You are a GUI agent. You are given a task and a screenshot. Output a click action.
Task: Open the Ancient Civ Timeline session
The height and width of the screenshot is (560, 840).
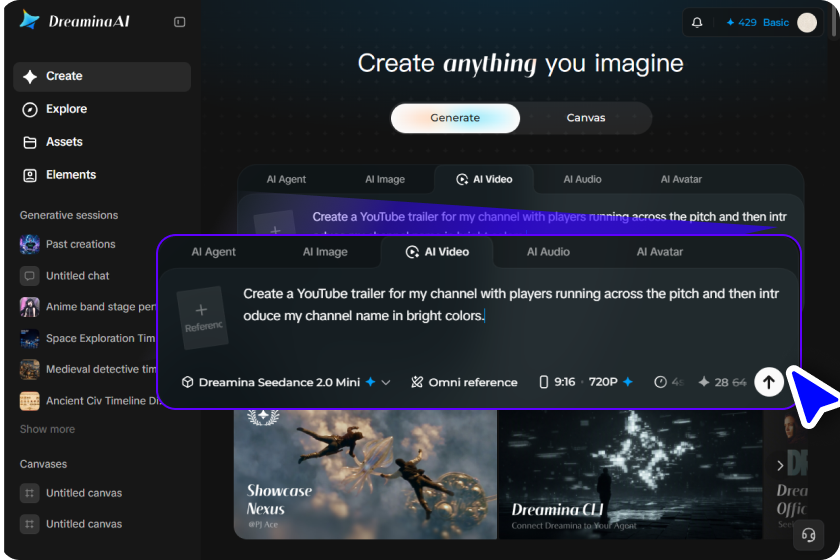[x=87, y=401]
